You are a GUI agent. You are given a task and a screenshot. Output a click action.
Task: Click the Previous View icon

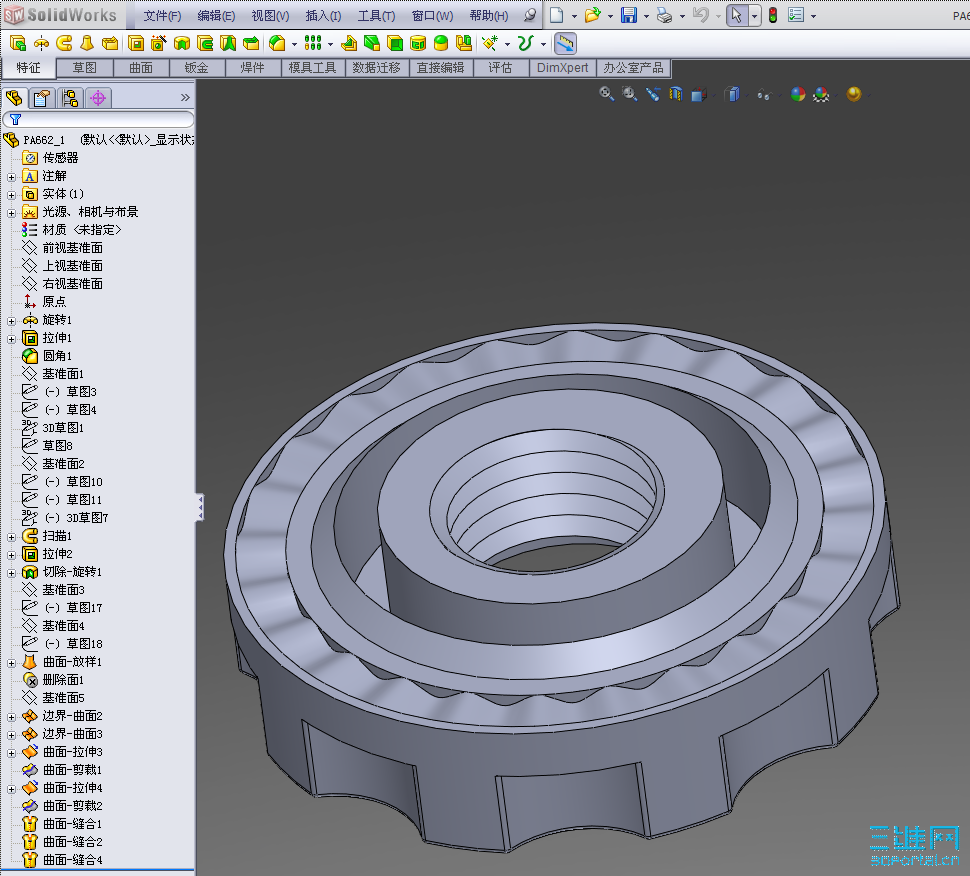tap(653, 94)
